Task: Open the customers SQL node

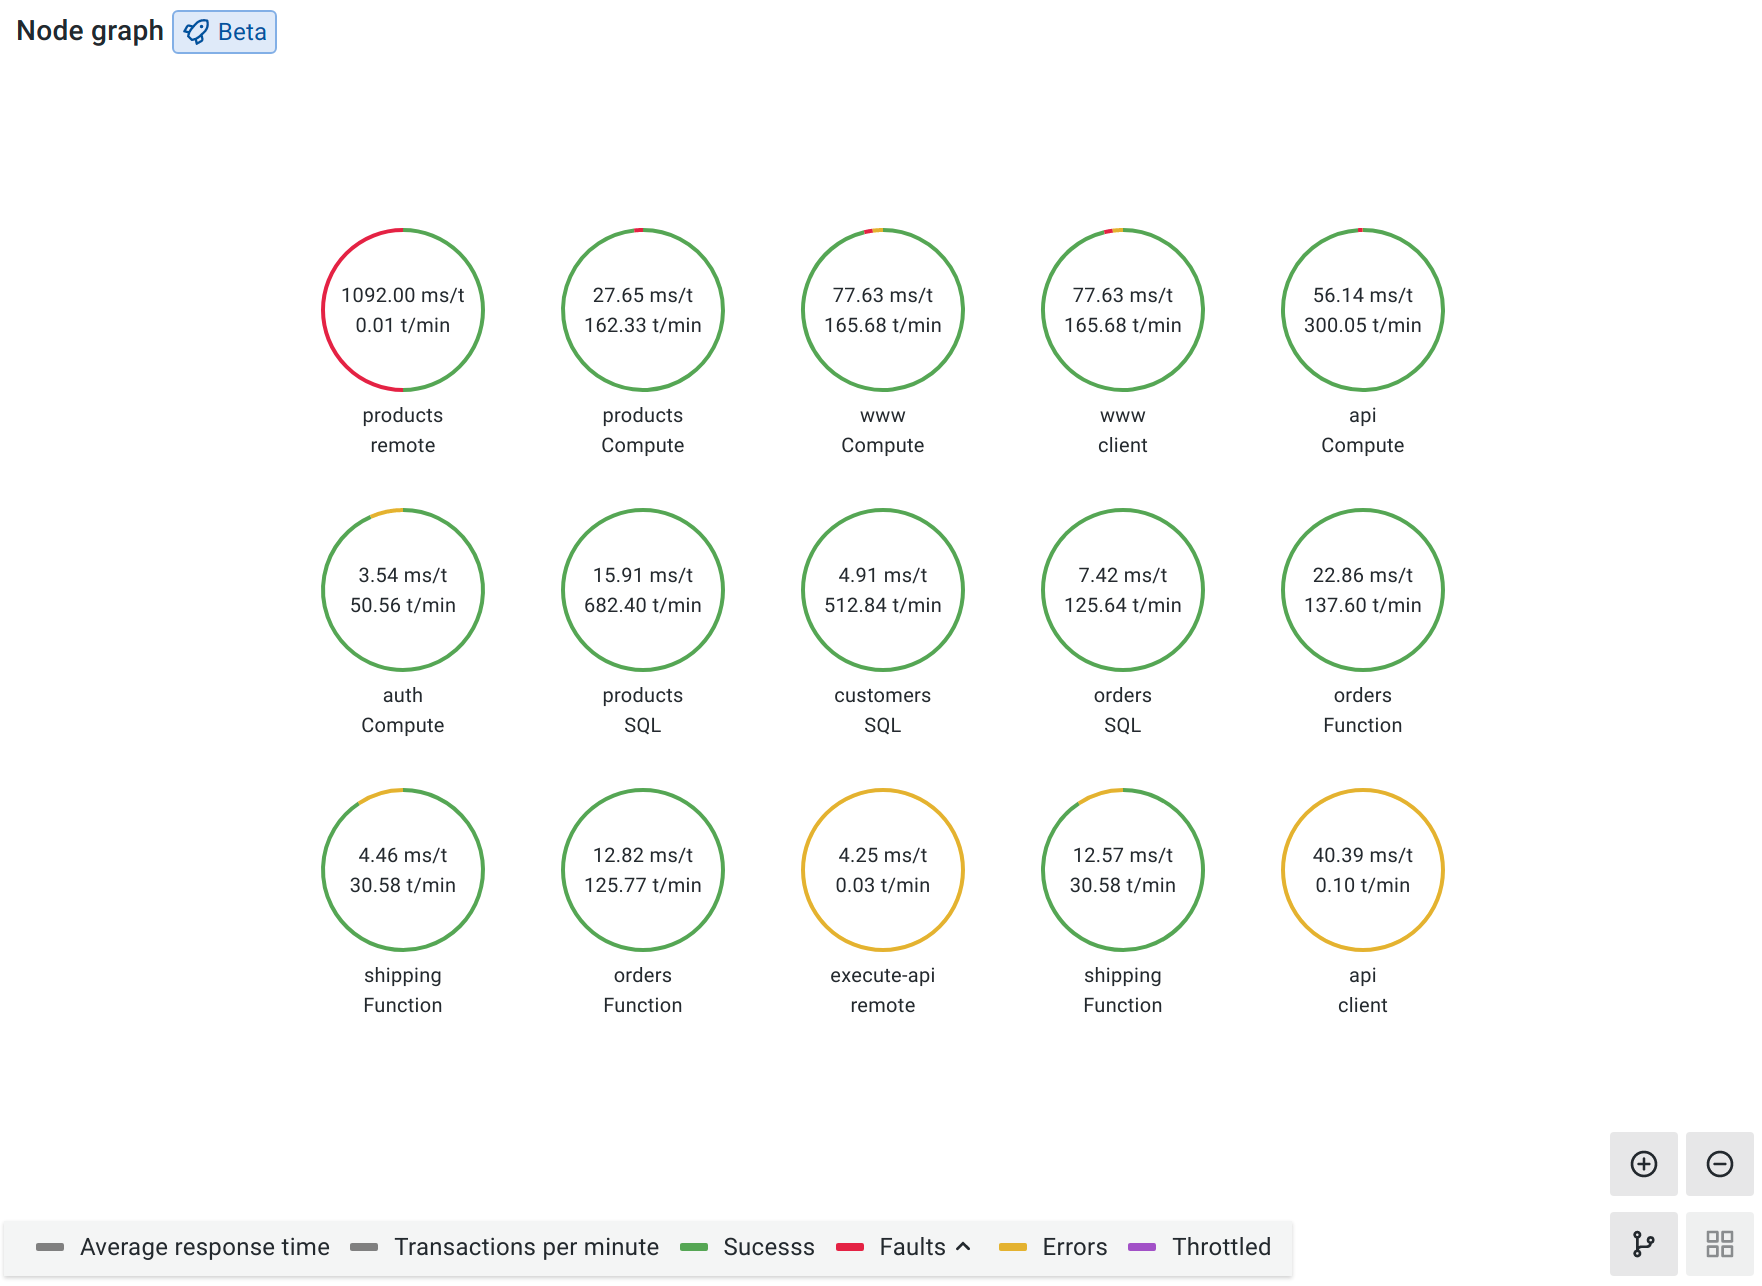Action: (x=883, y=590)
